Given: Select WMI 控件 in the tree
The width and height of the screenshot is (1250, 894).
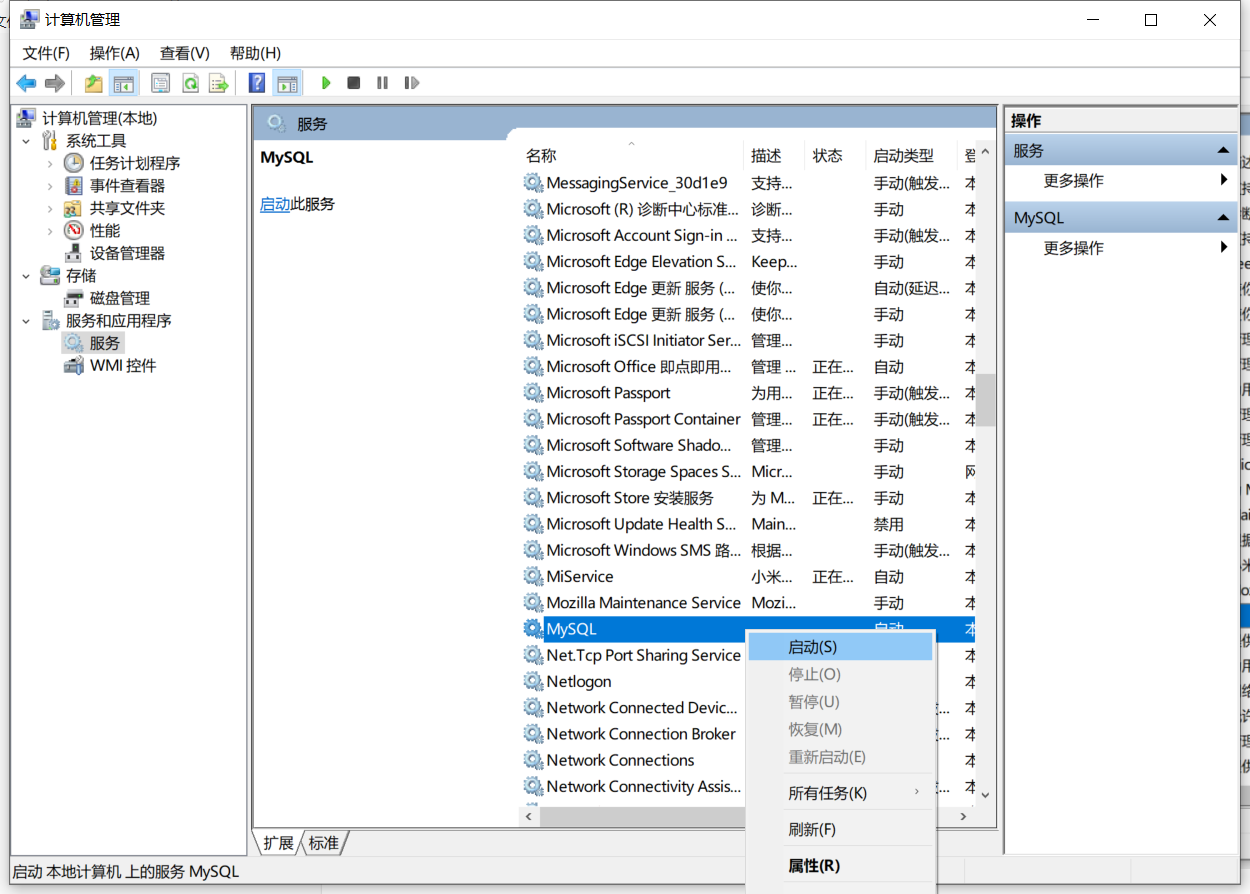Looking at the screenshot, I should [123, 366].
